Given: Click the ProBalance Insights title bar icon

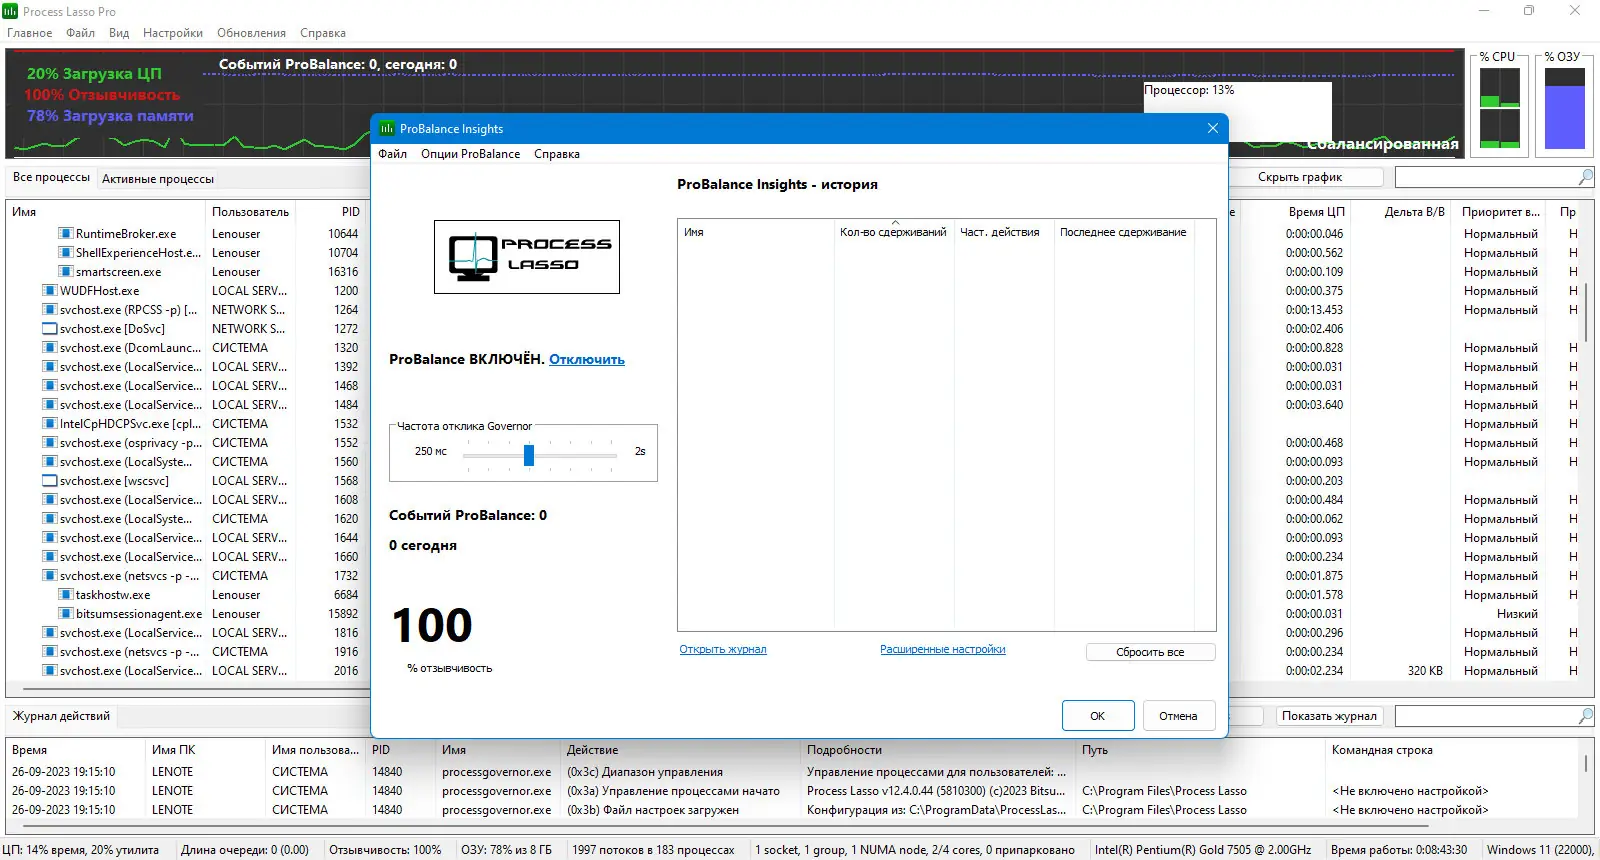Looking at the screenshot, I should [x=387, y=129].
